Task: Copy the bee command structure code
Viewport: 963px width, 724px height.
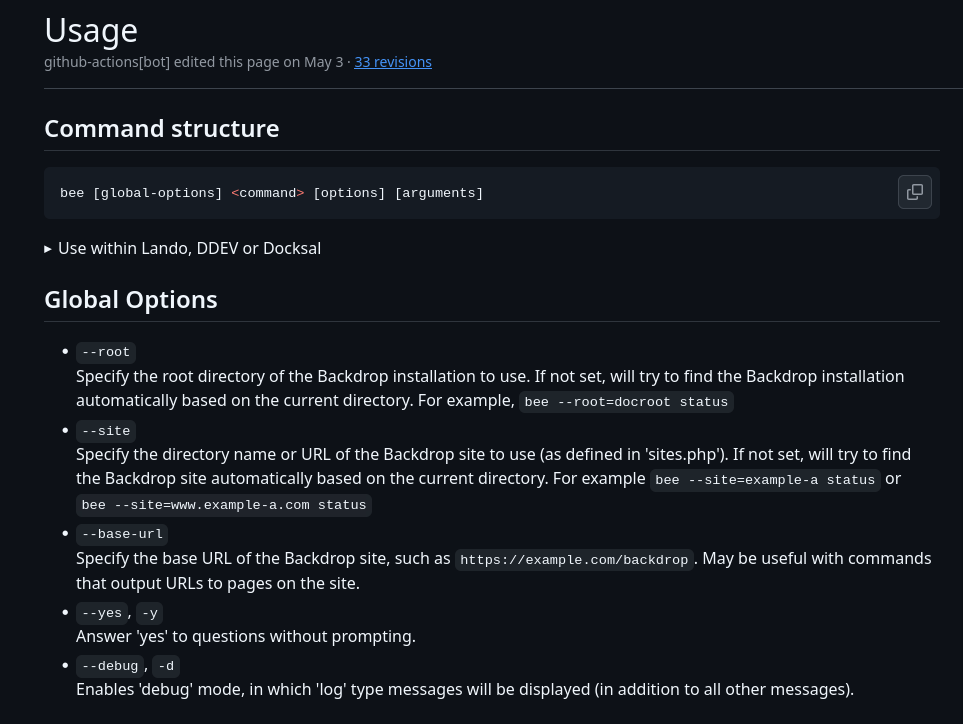Action: coord(914,192)
